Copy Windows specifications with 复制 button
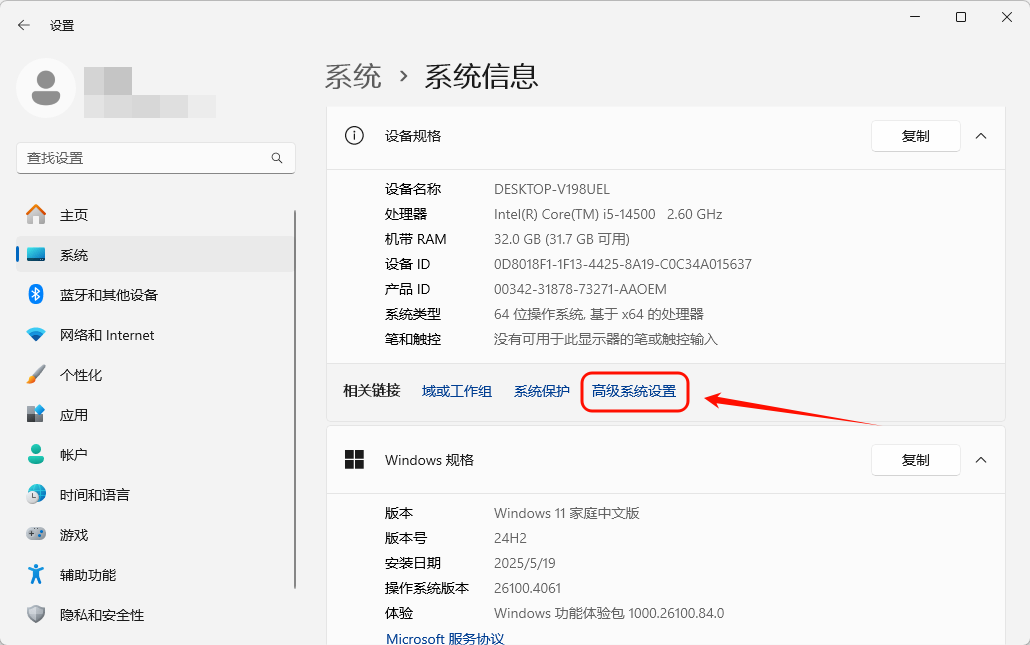The height and width of the screenshot is (645, 1030). (x=916, y=460)
